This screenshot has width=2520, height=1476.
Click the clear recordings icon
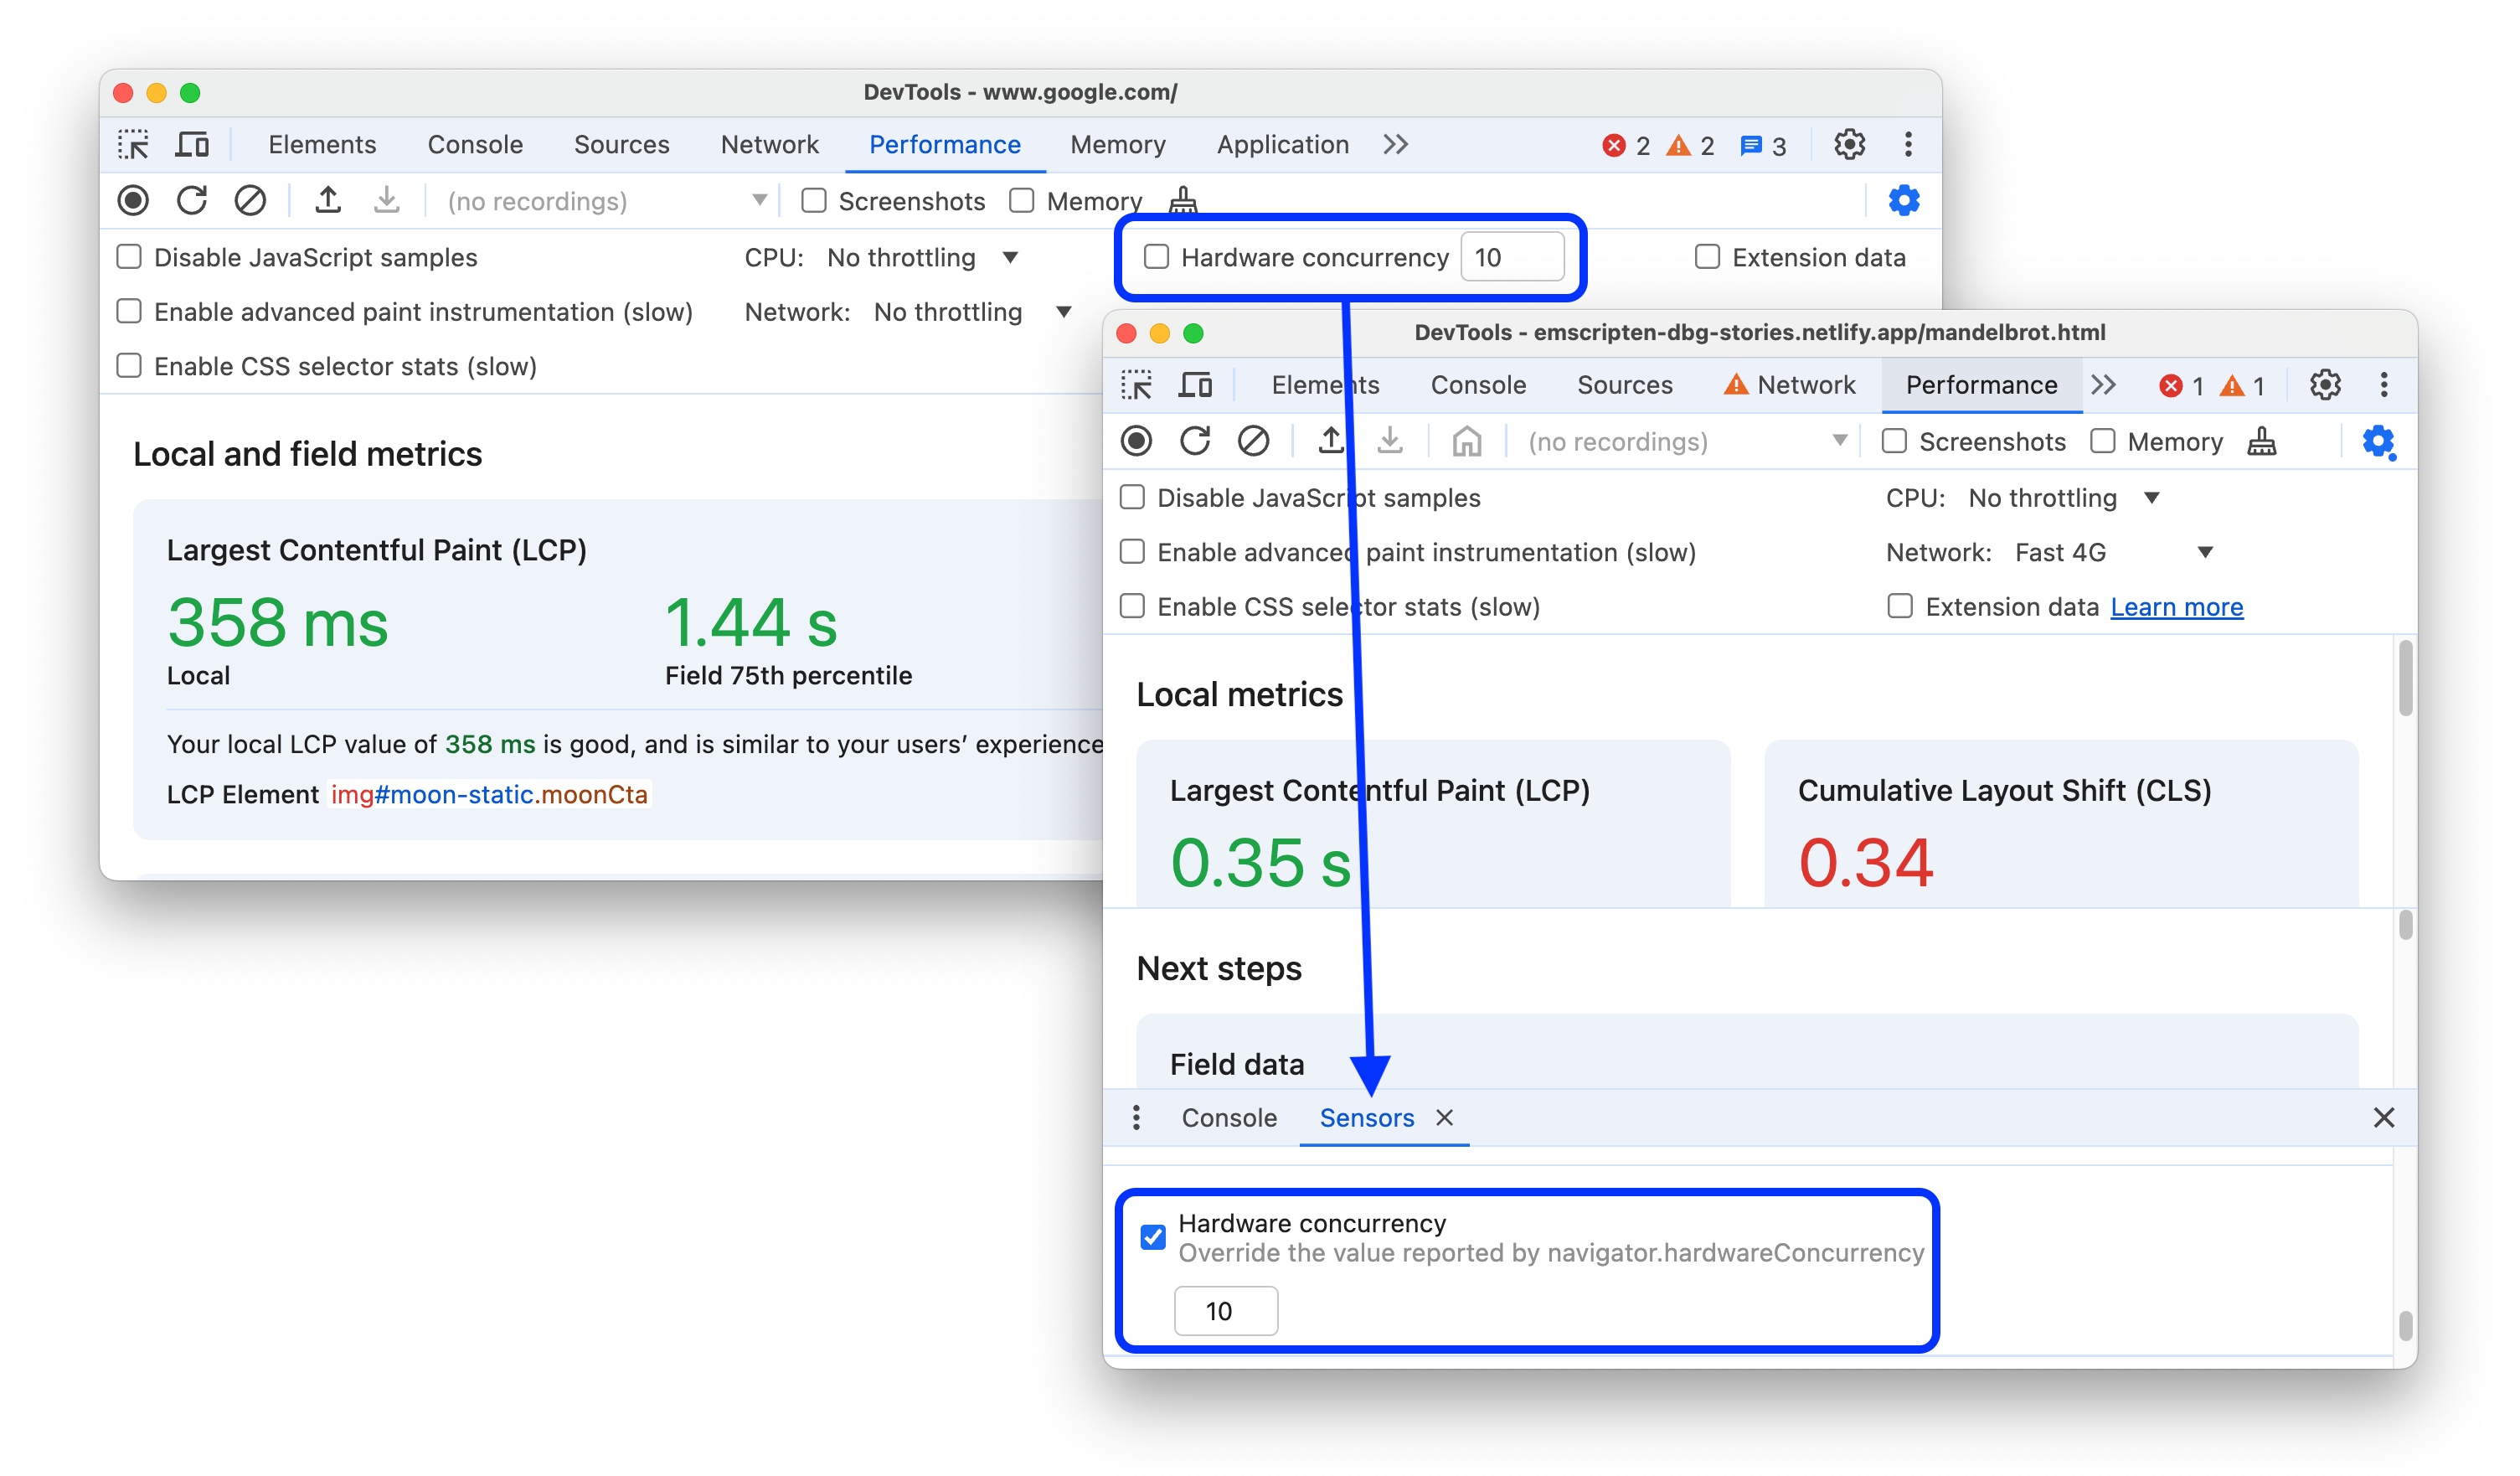tap(251, 200)
